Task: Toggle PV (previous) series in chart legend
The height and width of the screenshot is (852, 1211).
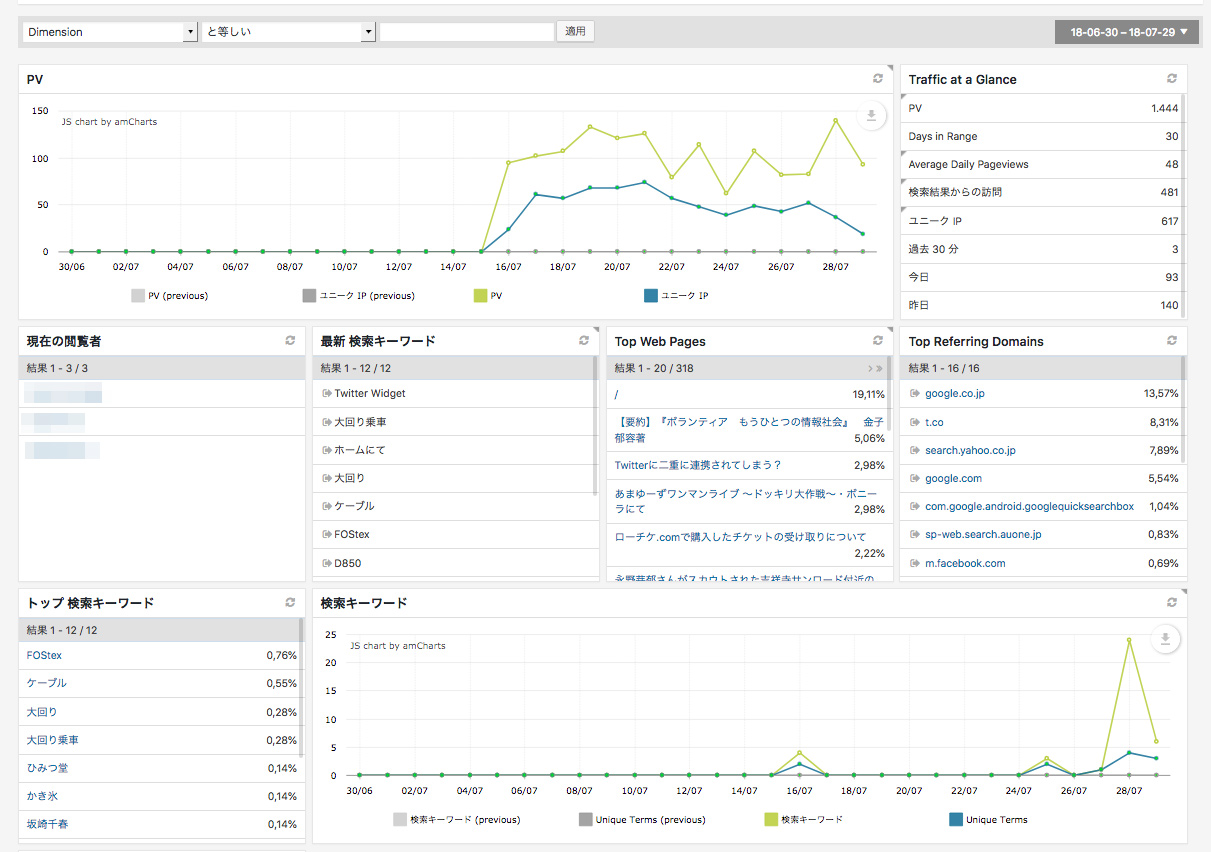Action: tap(170, 296)
